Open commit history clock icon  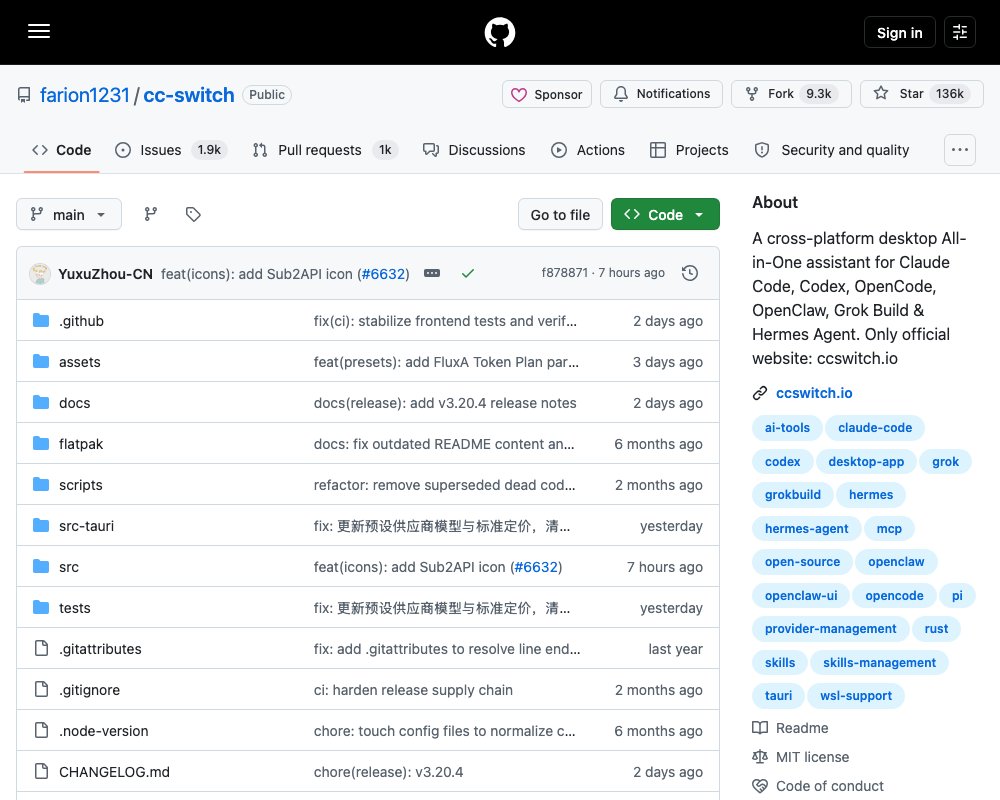[x=689, y=273]
